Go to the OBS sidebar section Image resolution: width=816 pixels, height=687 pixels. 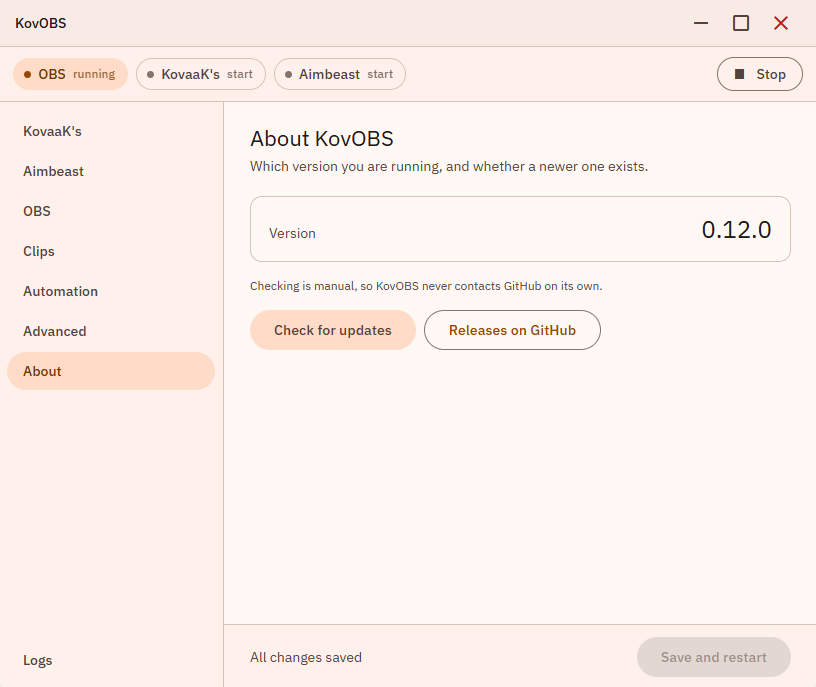click(111, 211)
